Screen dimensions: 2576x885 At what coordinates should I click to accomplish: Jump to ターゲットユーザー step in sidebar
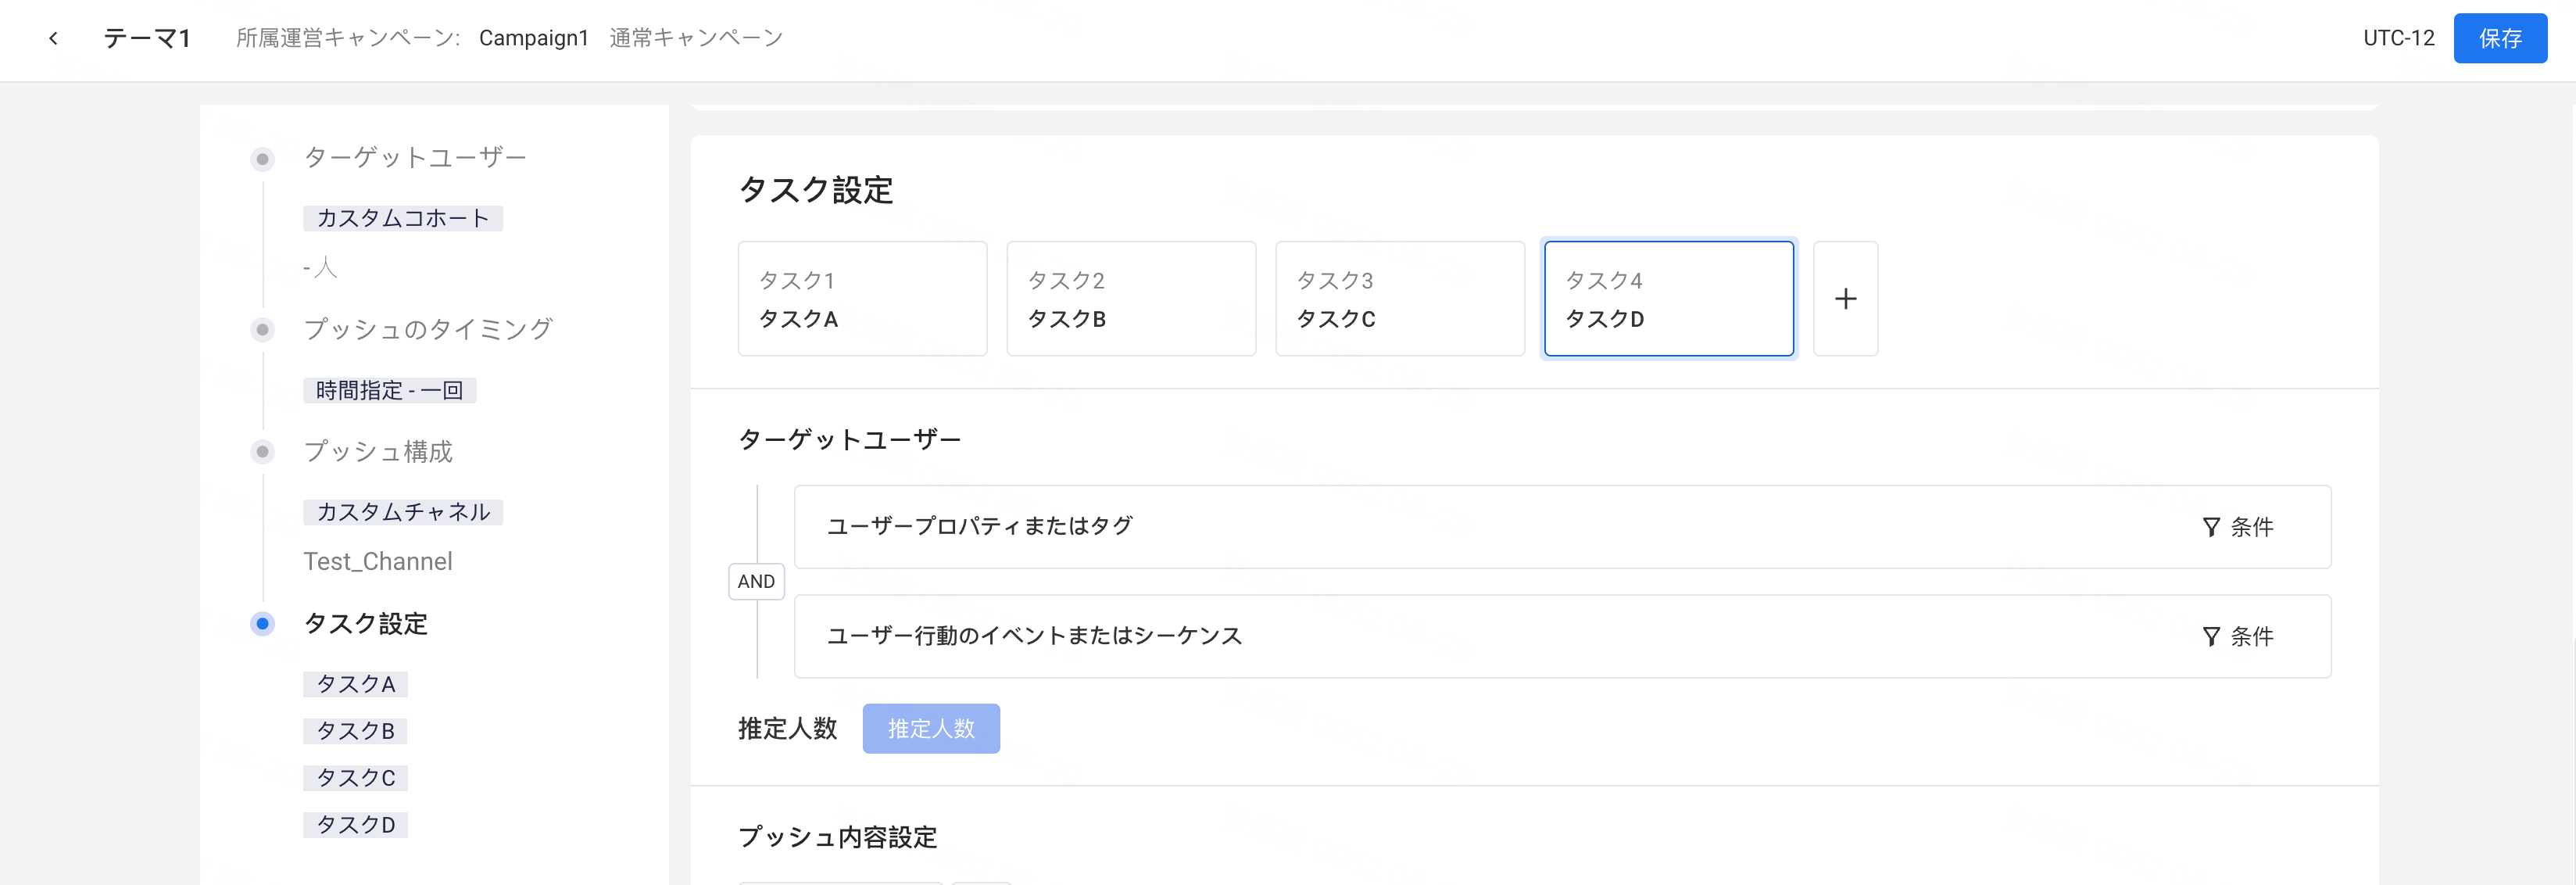415,158
